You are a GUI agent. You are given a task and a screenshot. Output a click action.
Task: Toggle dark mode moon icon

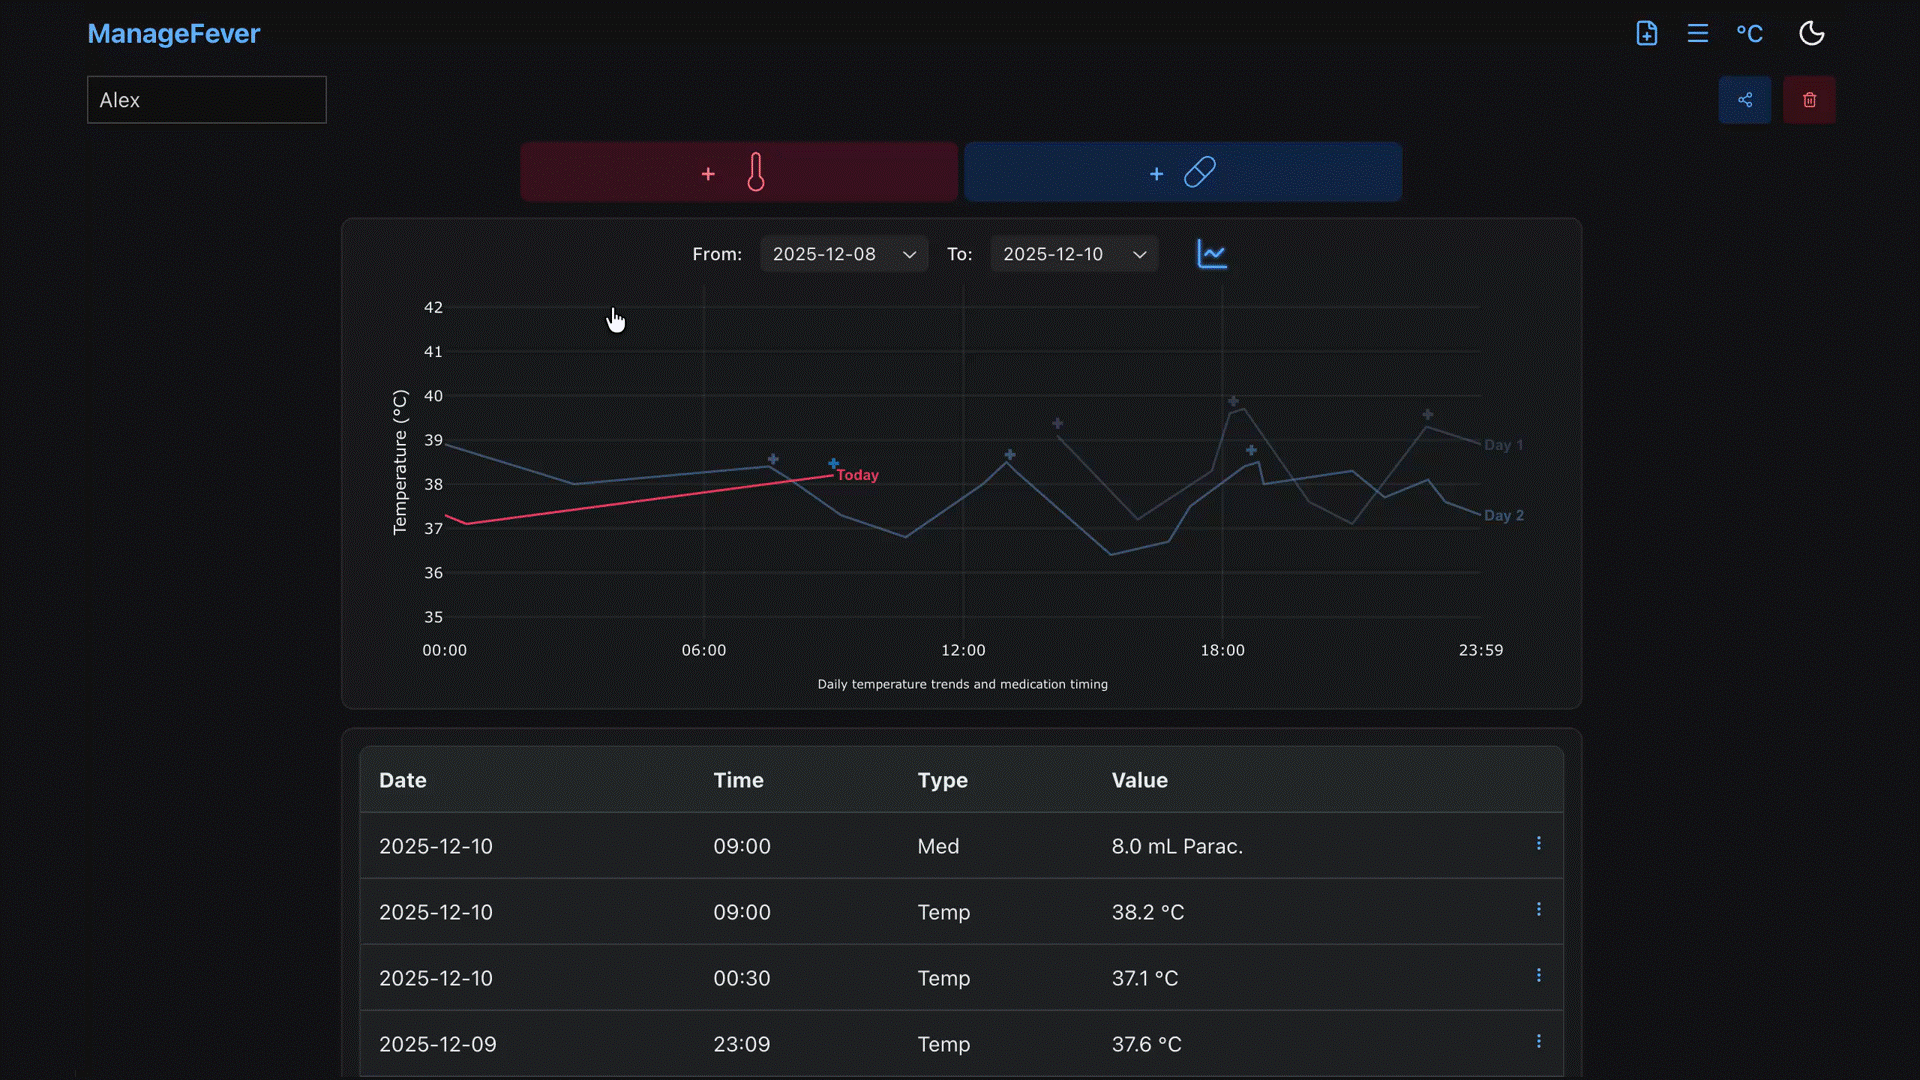(1811, 33)
